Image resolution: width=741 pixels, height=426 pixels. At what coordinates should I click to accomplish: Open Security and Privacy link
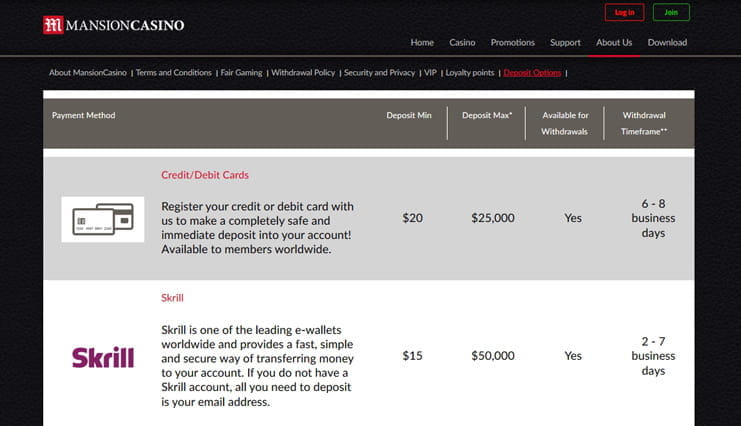379,73
